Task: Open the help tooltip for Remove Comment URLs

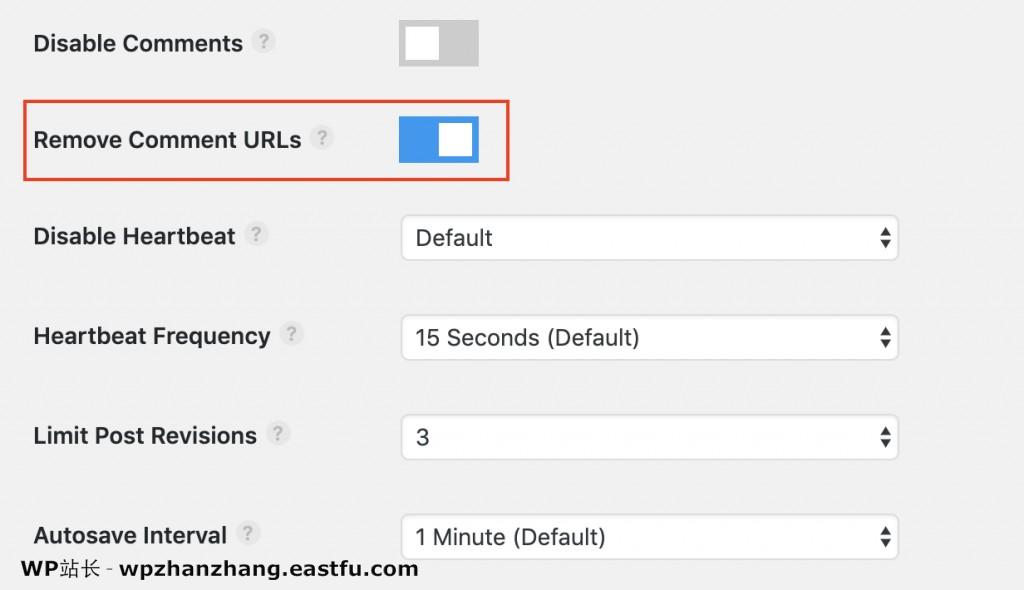Action: [x=322, y=140]
